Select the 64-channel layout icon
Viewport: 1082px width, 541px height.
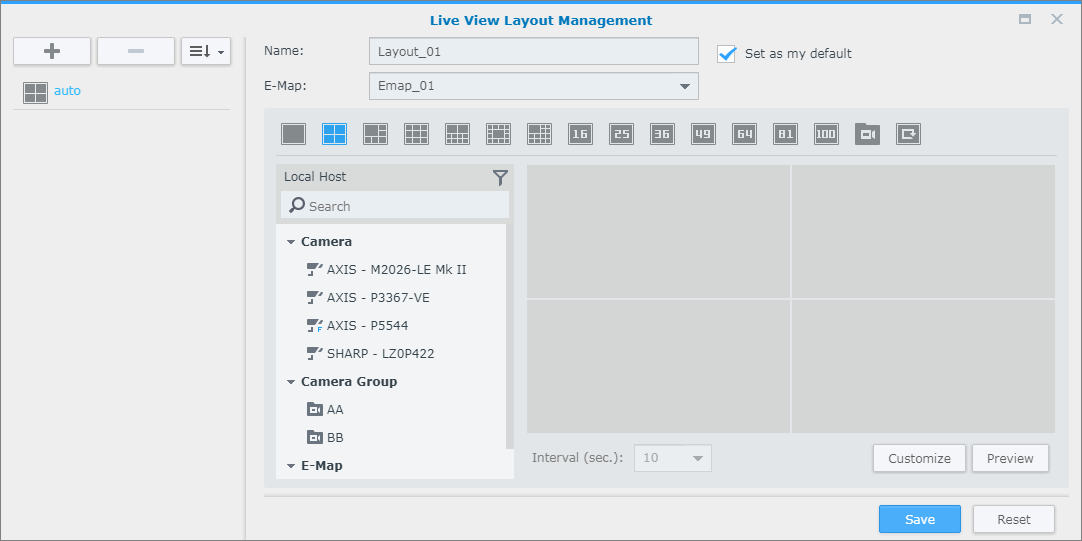click(x=745, y=134)
